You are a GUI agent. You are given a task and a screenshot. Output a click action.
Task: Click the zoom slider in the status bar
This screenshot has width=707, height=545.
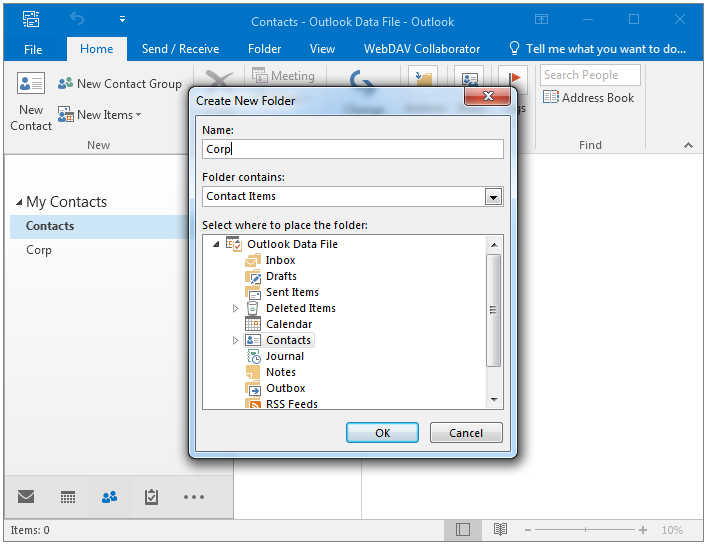[585, 530]
